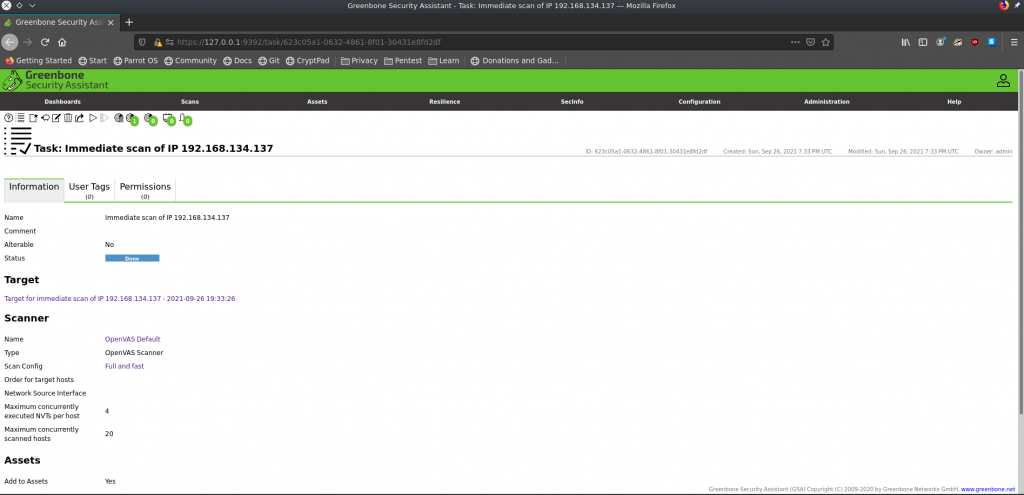1024x495 pixels.
Task: Open the page actions three-dot menu
Action: click(795, 42)
